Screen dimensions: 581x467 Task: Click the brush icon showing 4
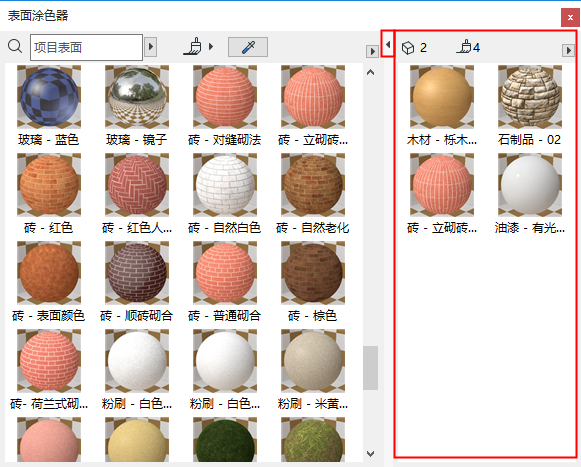tap(464, 47)
